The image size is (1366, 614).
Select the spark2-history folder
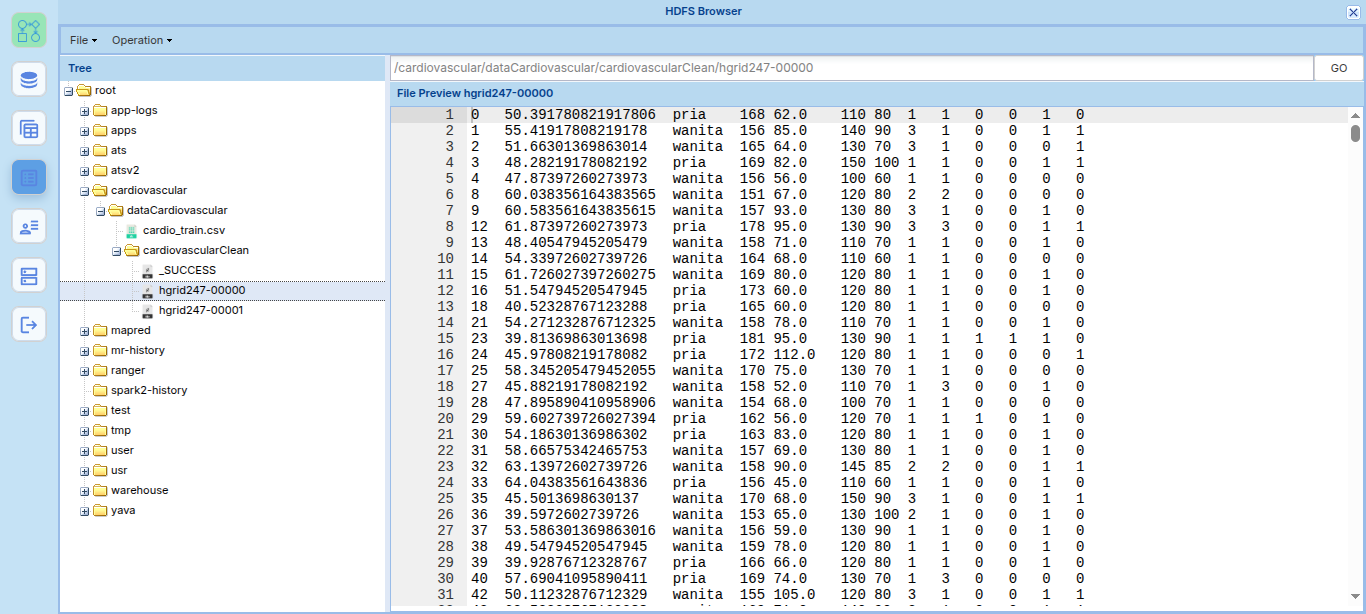(149, 390)
